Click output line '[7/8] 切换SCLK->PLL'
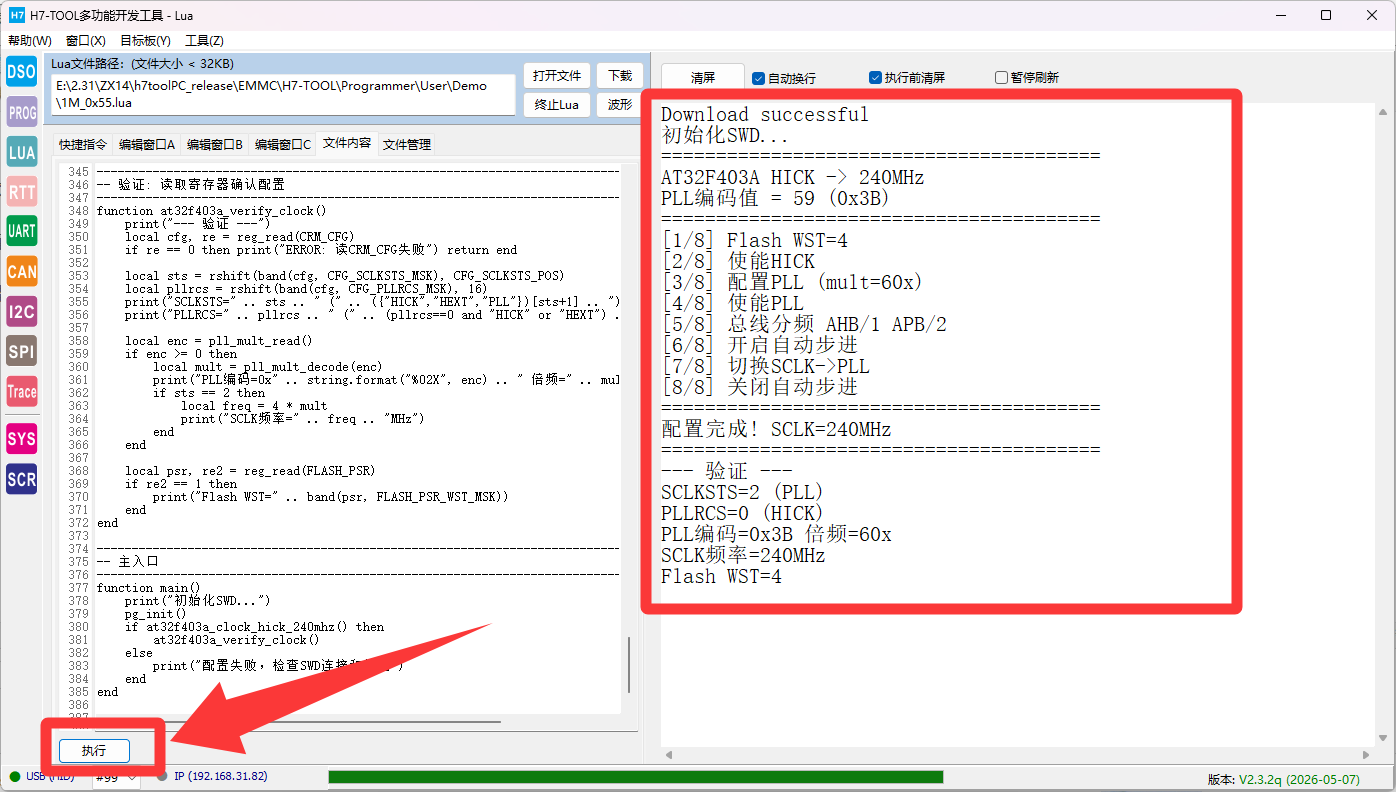The height and width of the screenshot is (792, 1396). [x=765, y=367]
